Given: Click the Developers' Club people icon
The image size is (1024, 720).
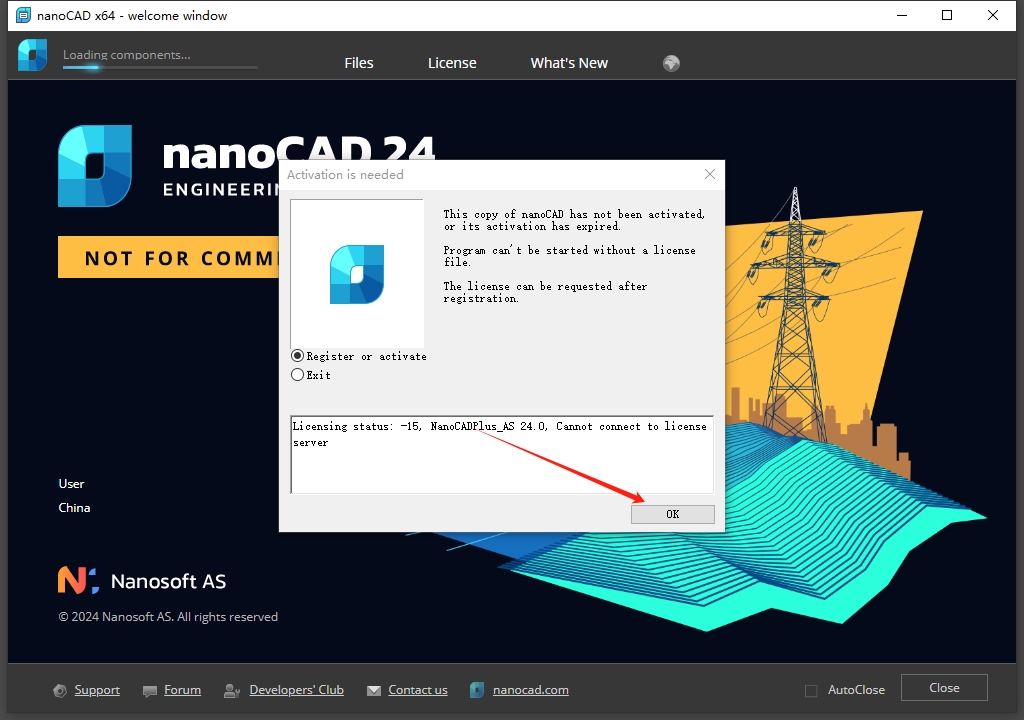Looking at the screenshot, I should 231,691.
